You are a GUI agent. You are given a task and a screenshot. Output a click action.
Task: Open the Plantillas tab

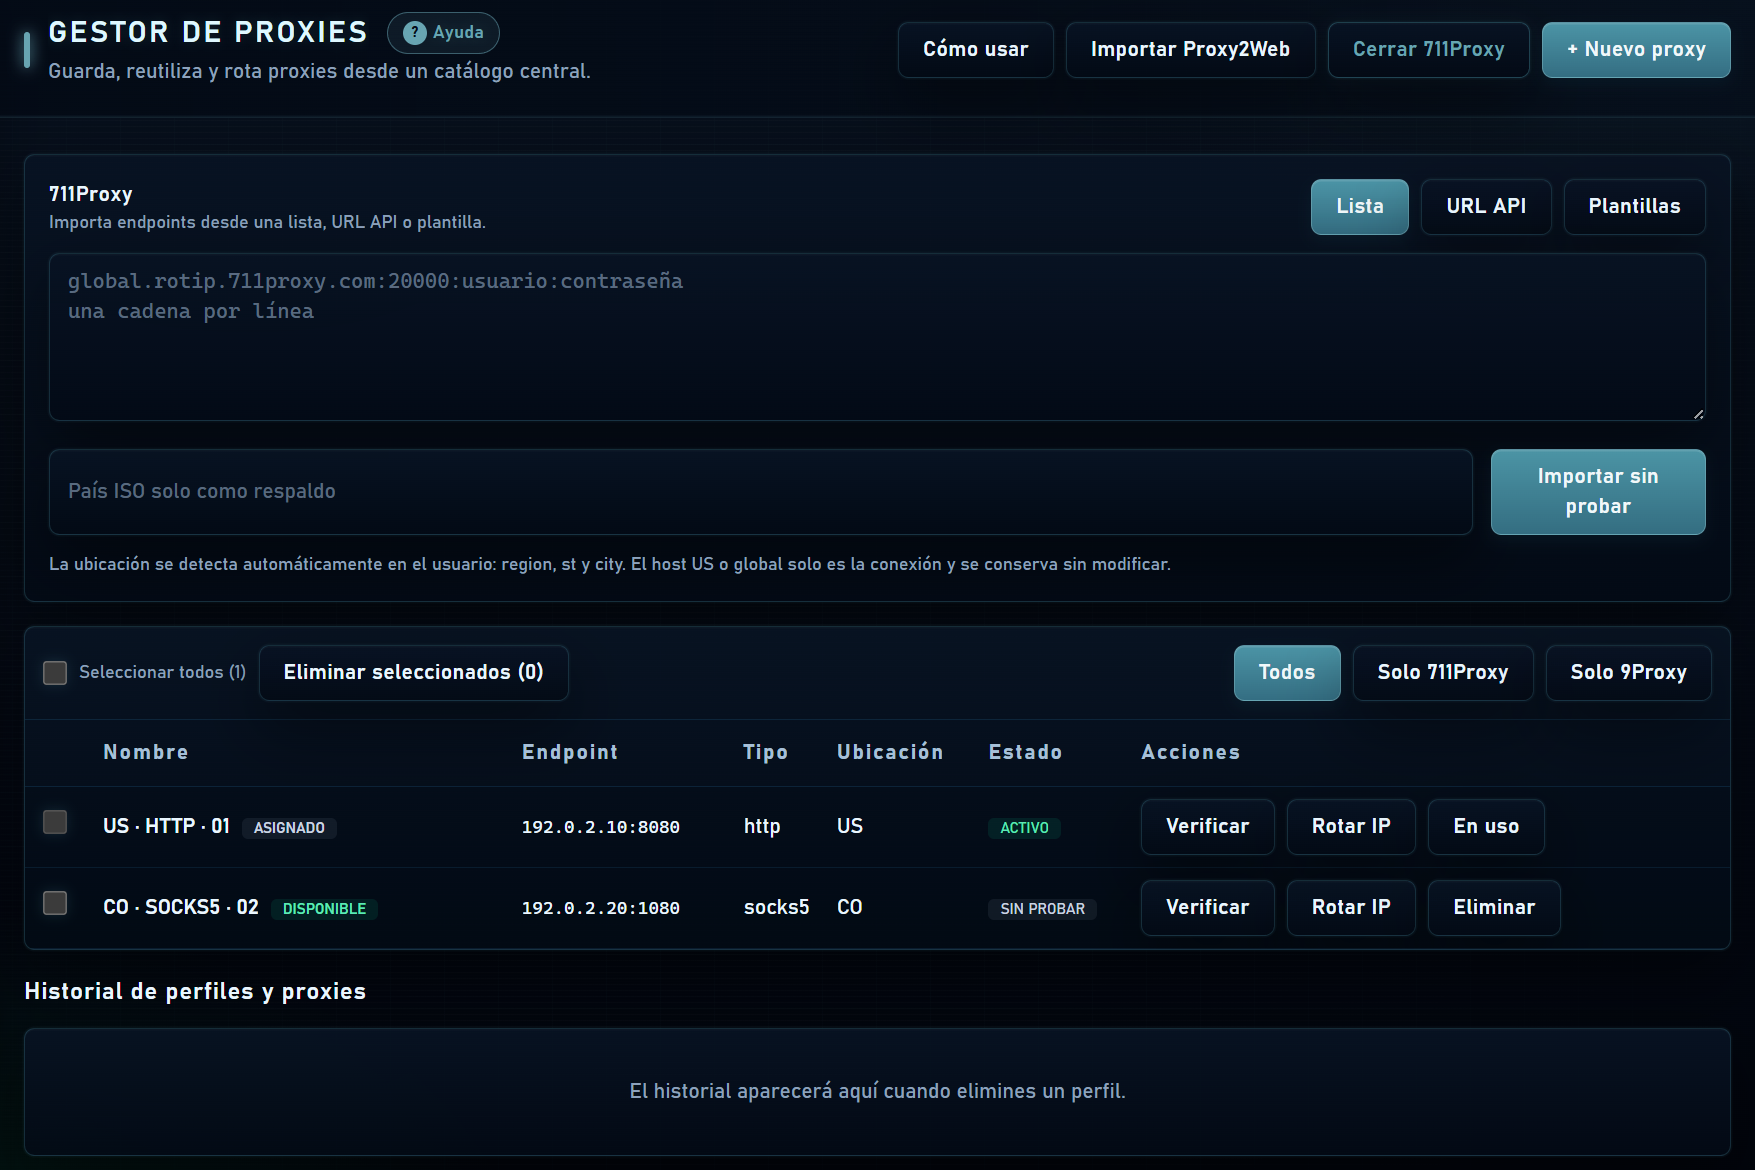click(1634, 207)
